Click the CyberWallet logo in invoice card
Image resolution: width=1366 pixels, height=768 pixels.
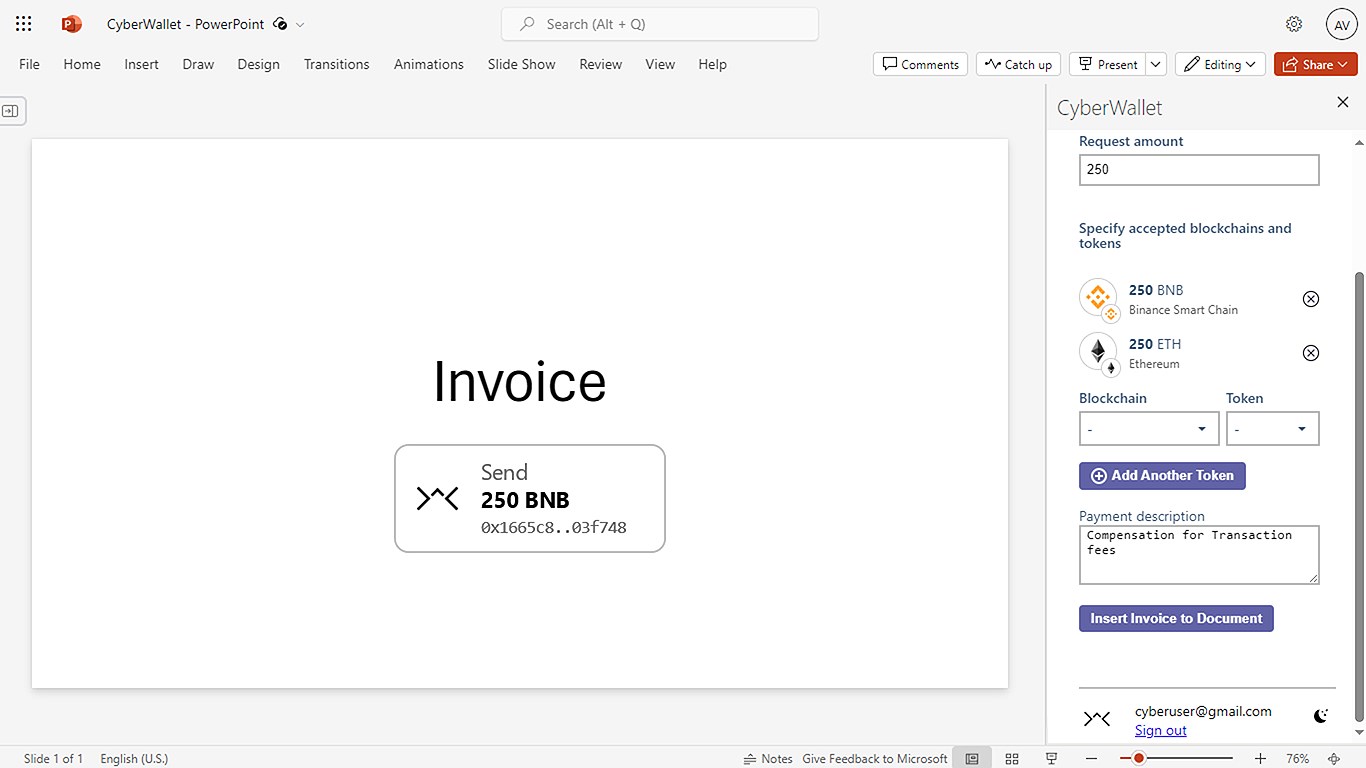(437, 498)
